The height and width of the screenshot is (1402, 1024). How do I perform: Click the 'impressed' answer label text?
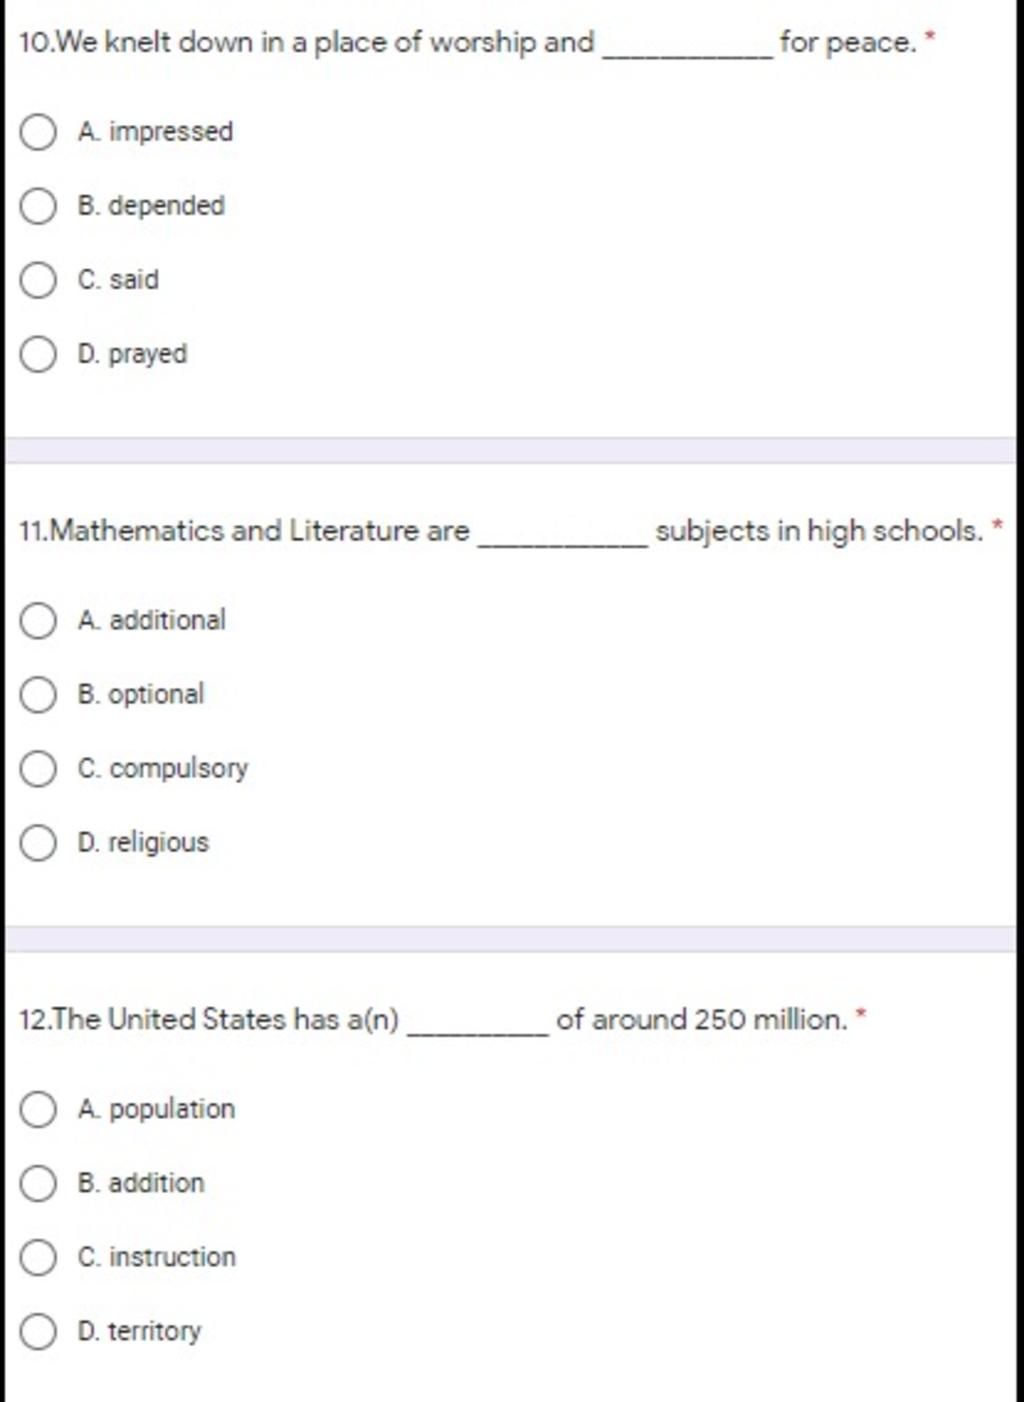pyautogui.click(x=171, y=132)
